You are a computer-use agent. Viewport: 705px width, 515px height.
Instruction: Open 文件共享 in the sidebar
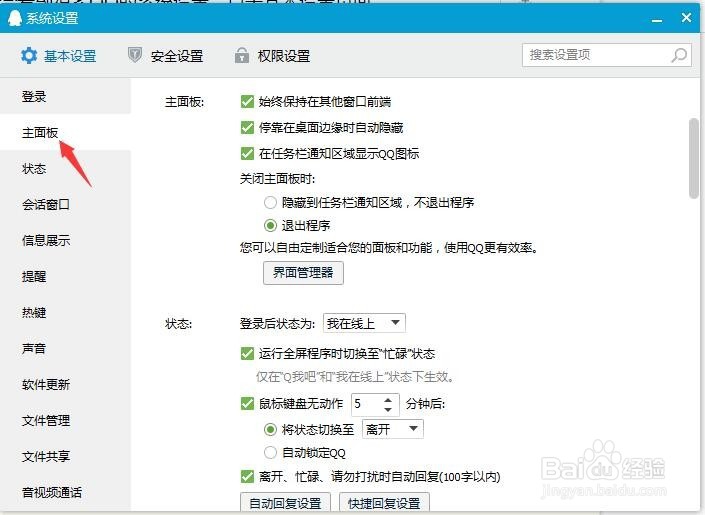pos(65,456)
